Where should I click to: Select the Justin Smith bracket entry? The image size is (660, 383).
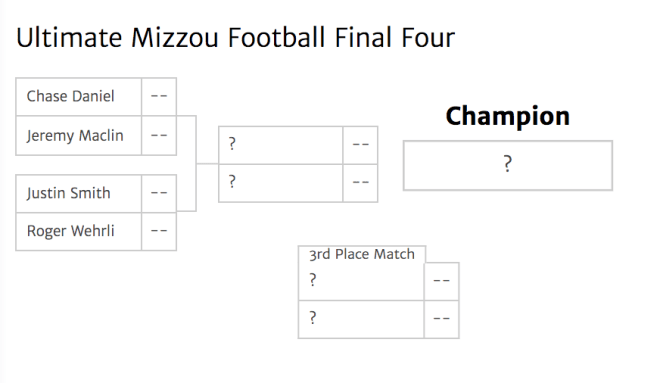coord(79,194)
